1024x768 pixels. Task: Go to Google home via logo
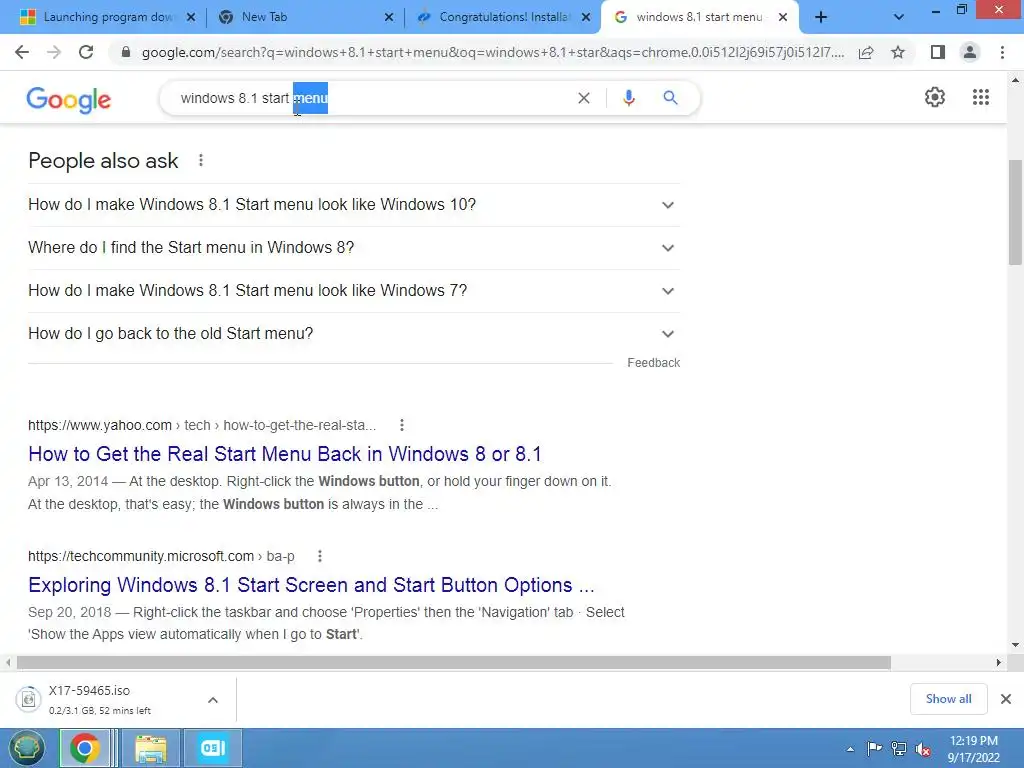pos(69,99)
